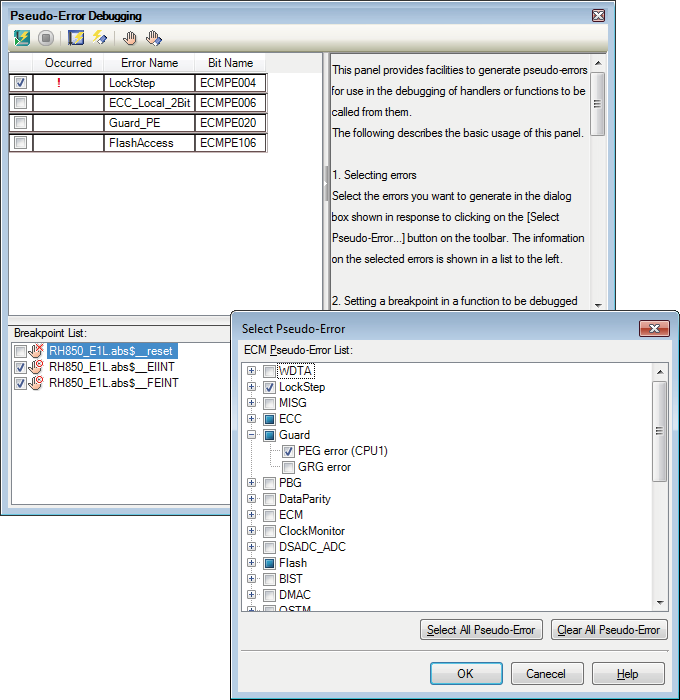Uncheck the LockStep row in error table

coord(21,83)
